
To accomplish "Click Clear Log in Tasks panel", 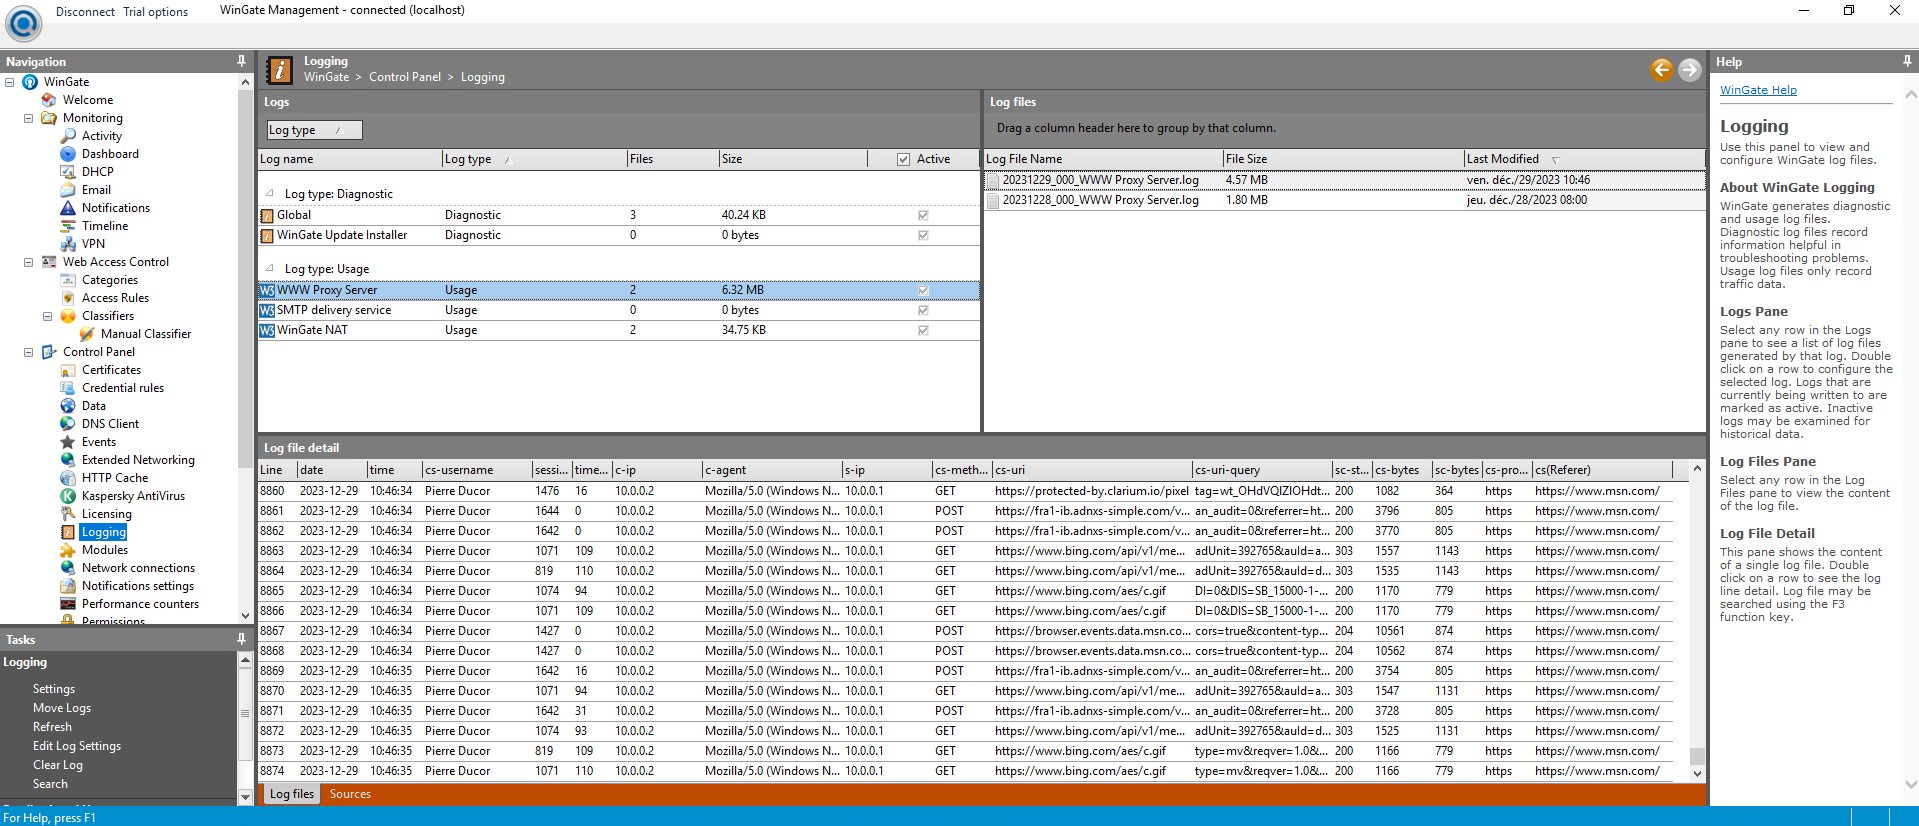I will tap(58, 765).
